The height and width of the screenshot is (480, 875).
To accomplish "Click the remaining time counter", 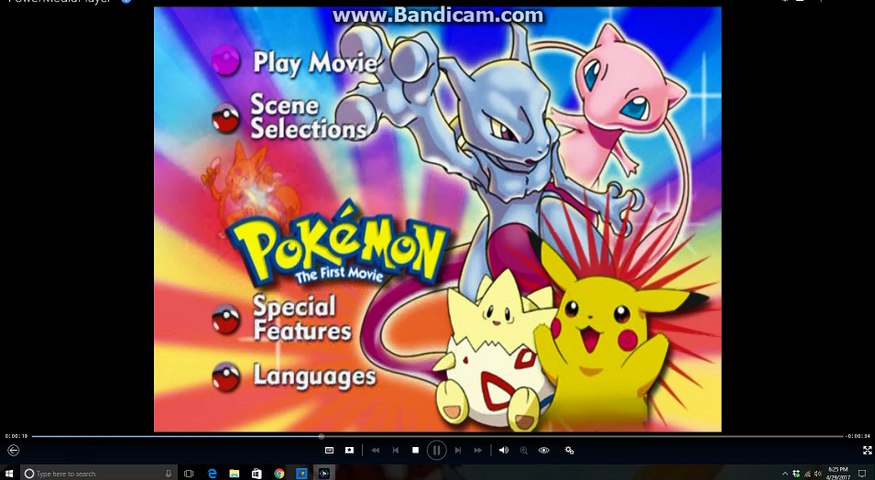I will 858,436.
